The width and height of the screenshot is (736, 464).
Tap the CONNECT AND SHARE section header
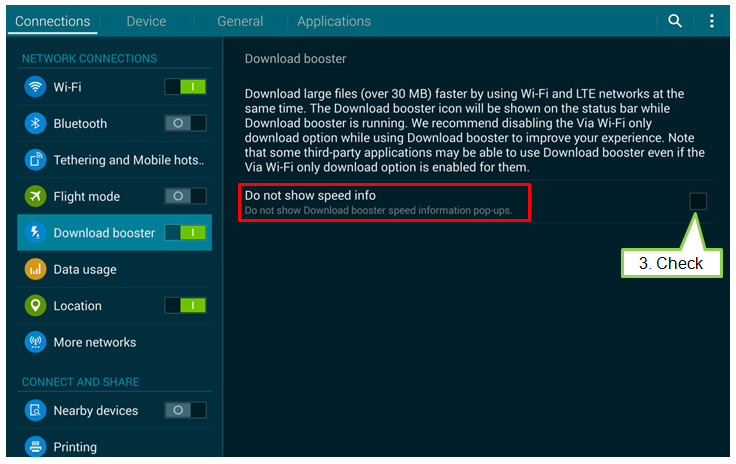click(x=80, y=382)
